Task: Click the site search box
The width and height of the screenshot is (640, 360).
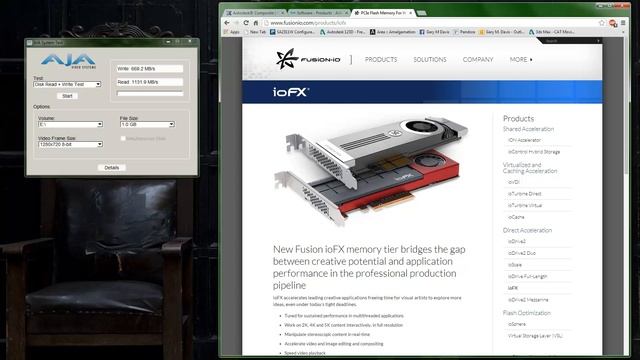Action: click(571, 41)
